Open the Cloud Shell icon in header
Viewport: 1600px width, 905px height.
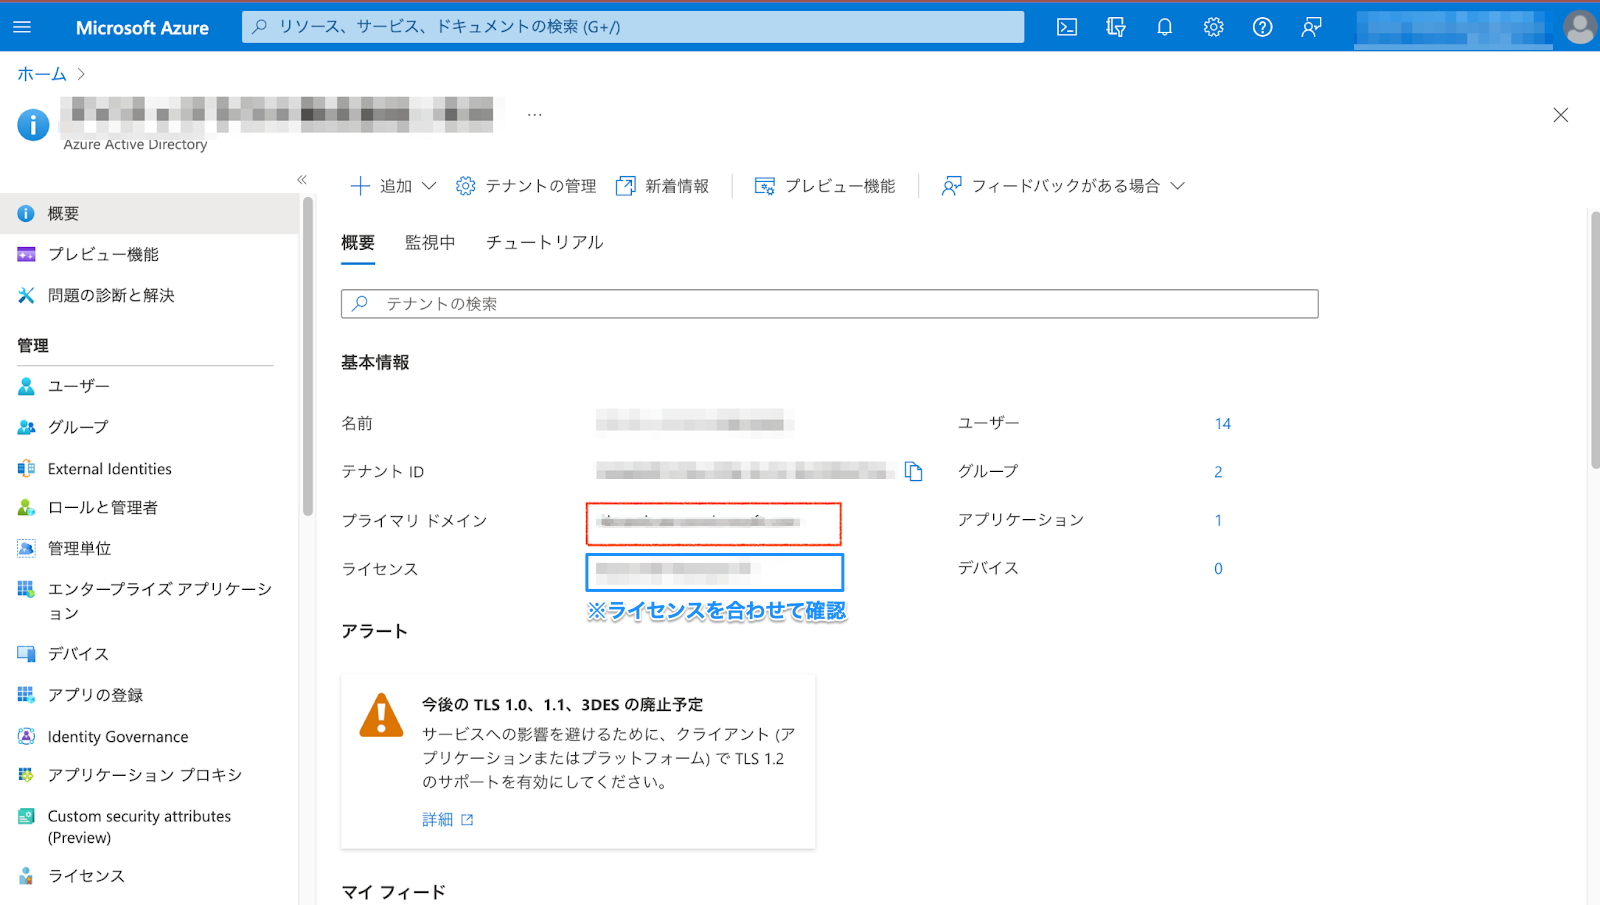(x=1067, y=27)
